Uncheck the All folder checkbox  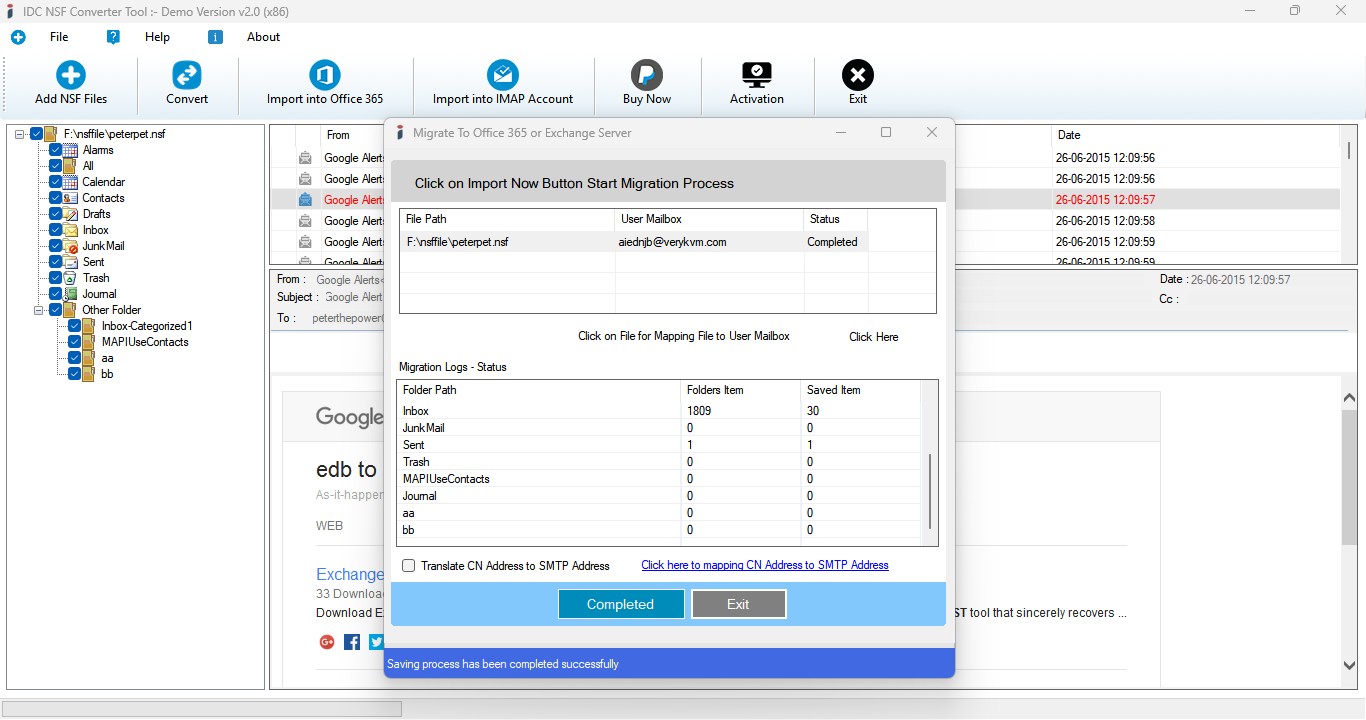tap(56, 166)
